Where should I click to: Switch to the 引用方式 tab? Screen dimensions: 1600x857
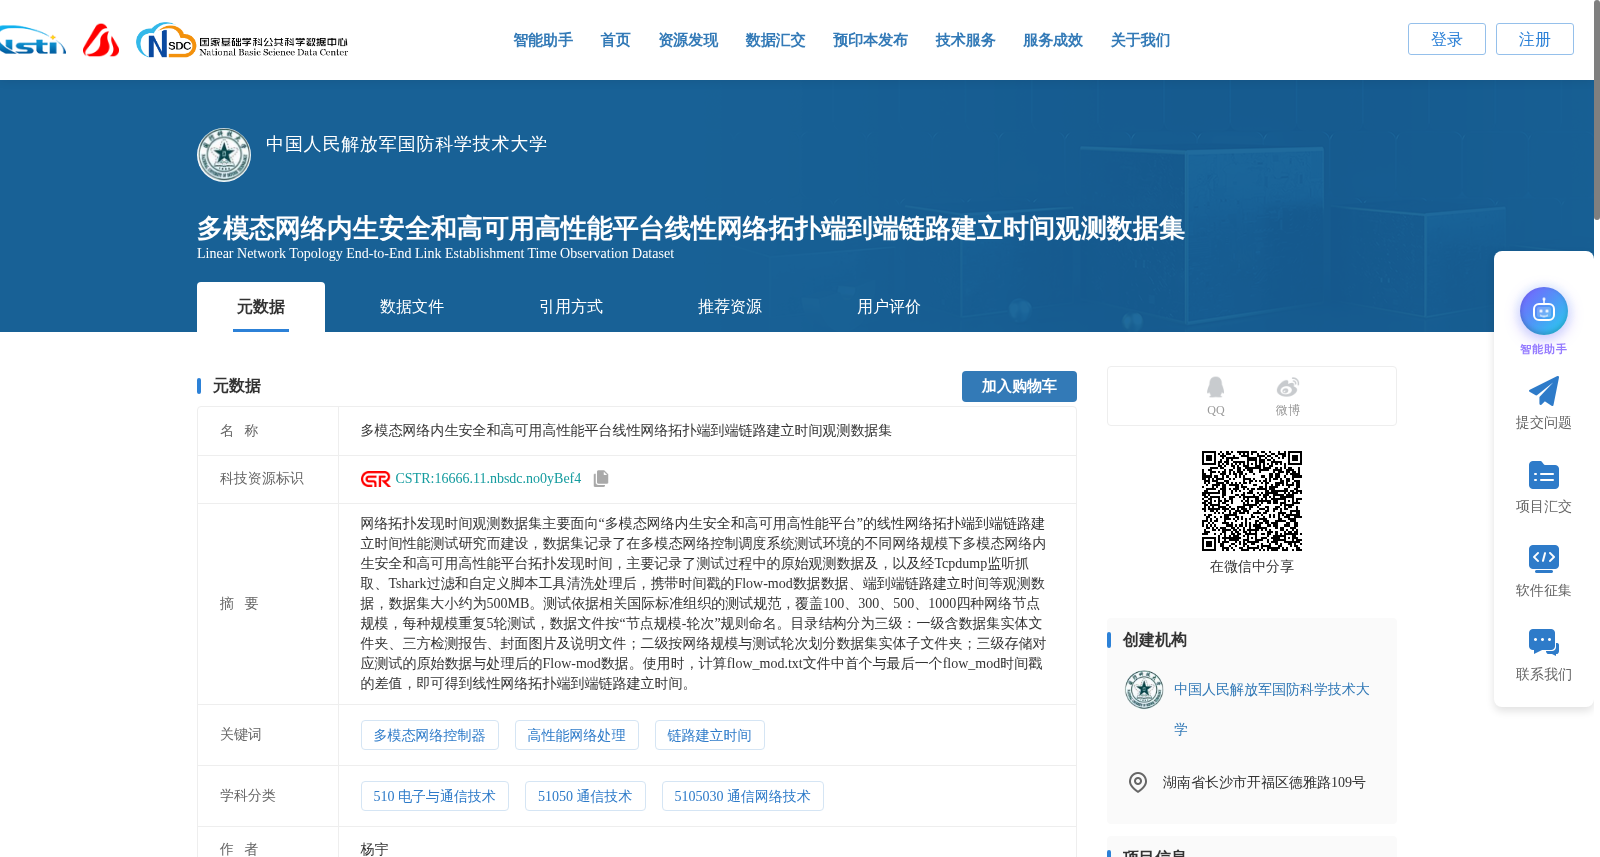pyautogui.click(x=571, y=307)
